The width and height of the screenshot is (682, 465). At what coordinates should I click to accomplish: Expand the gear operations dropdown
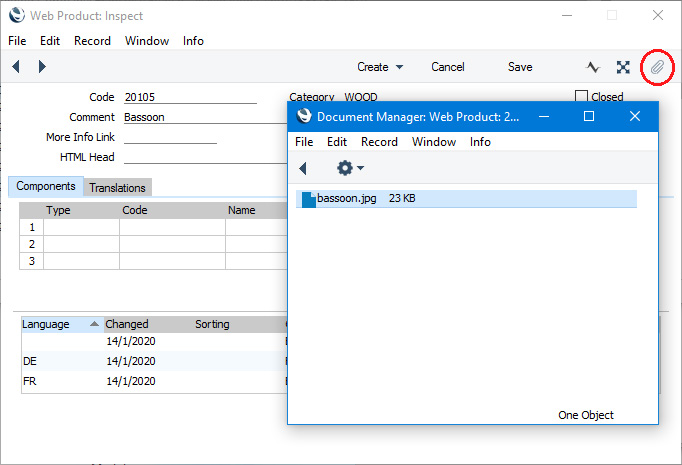point(350,168)
